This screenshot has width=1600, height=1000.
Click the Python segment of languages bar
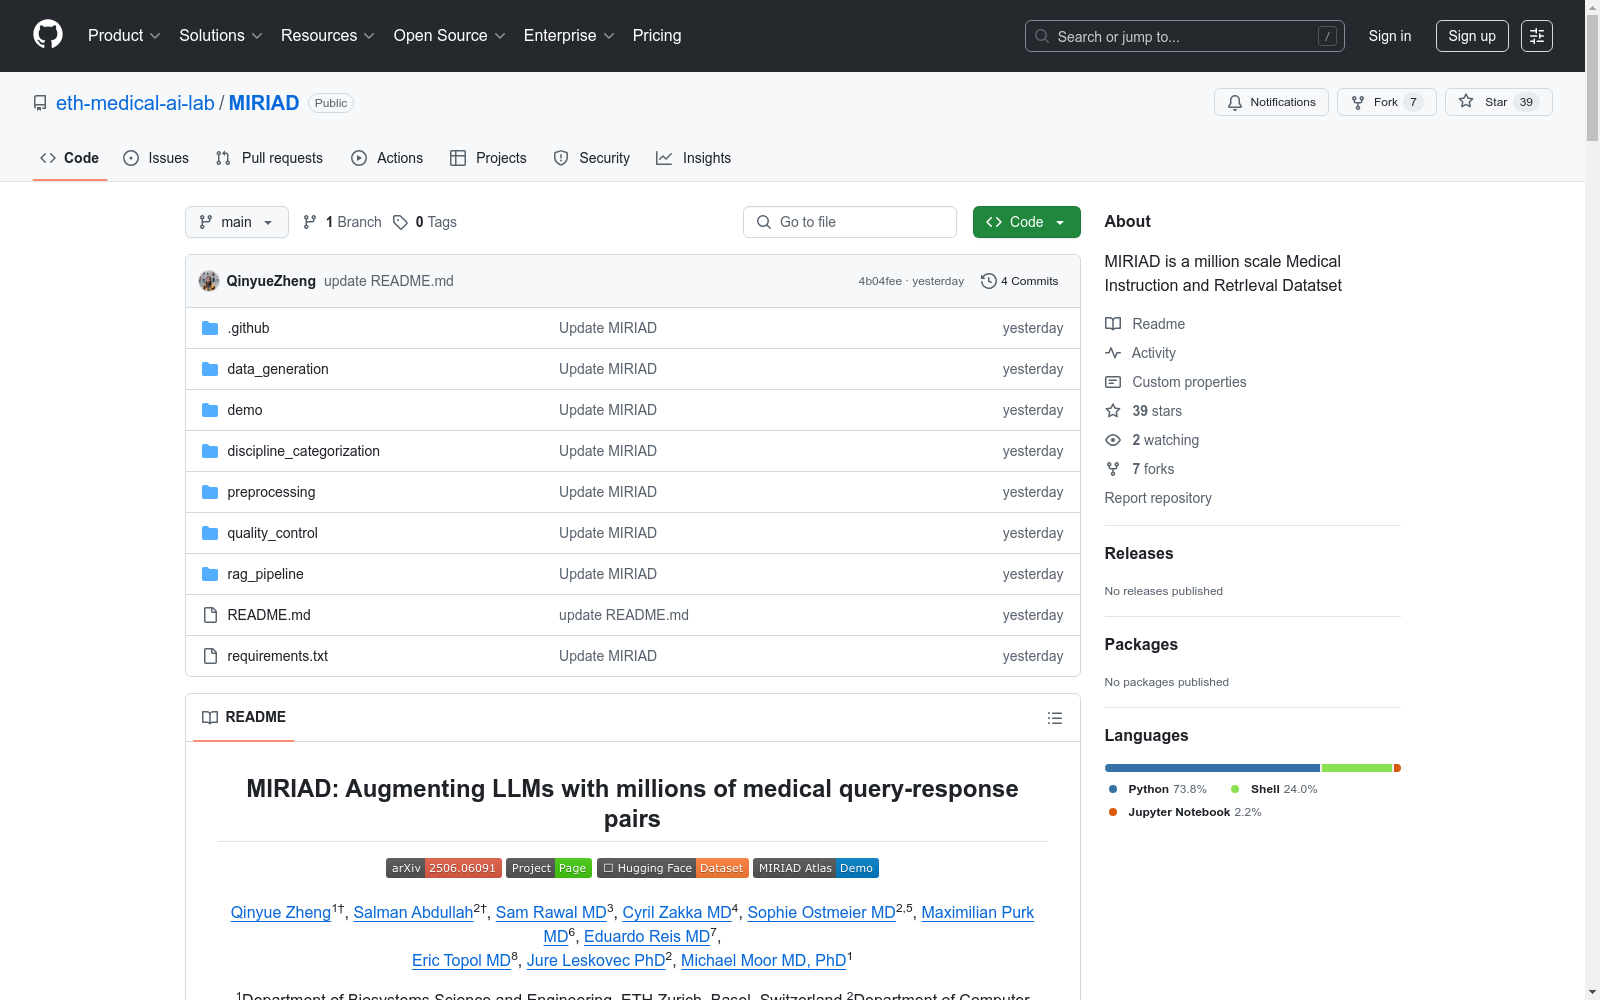coord(1212,768)
